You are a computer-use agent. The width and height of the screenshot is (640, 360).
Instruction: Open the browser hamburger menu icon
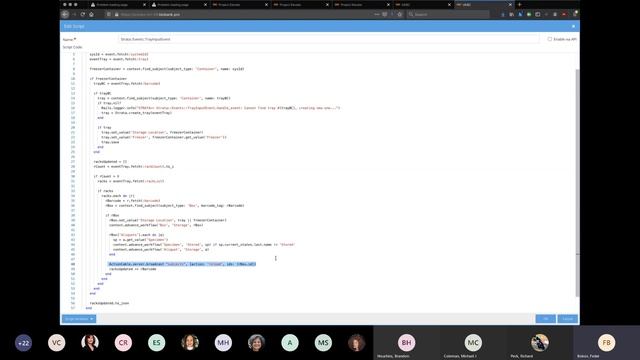coord(575,14)
